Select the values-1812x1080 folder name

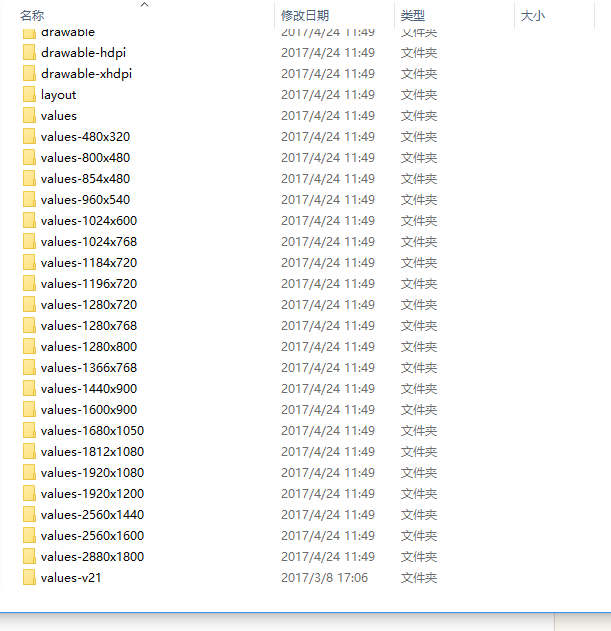[92, 452]
